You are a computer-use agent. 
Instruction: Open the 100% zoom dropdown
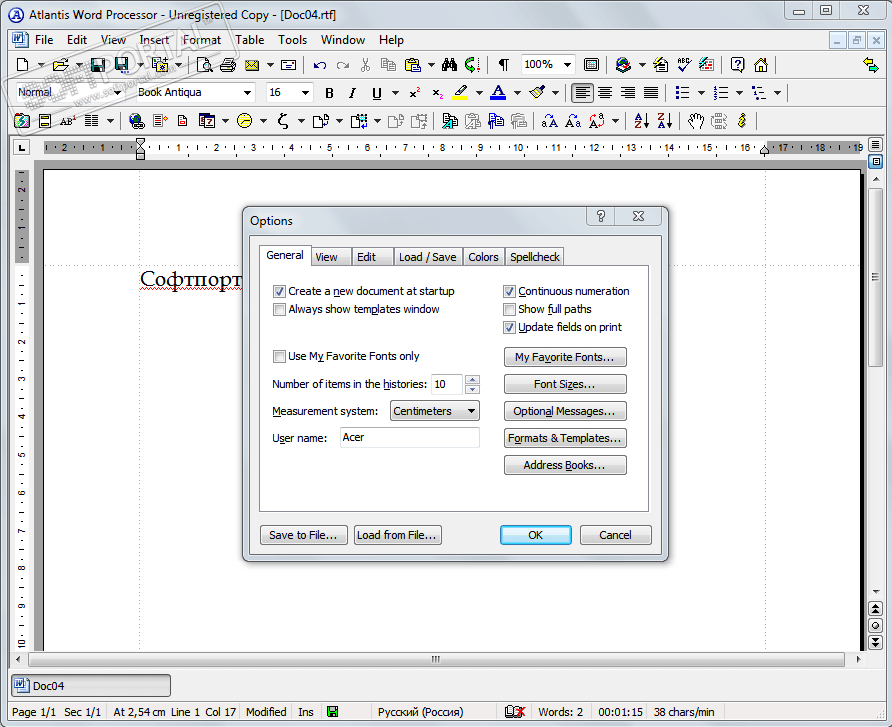(x=567, y=65)
